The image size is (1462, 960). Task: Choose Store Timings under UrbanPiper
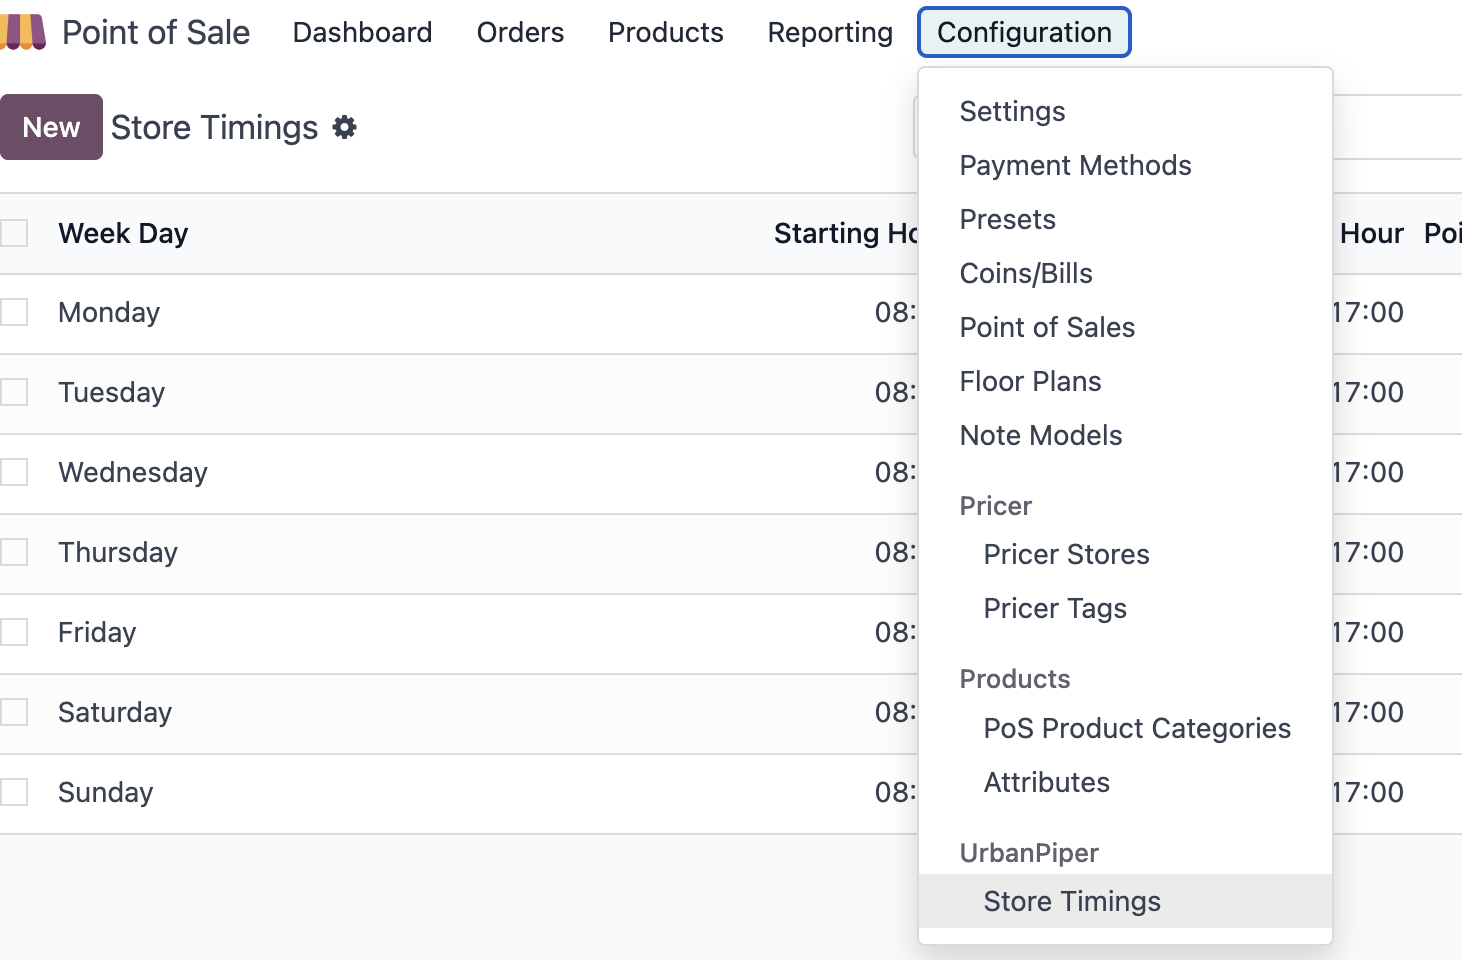(1125, 901)
